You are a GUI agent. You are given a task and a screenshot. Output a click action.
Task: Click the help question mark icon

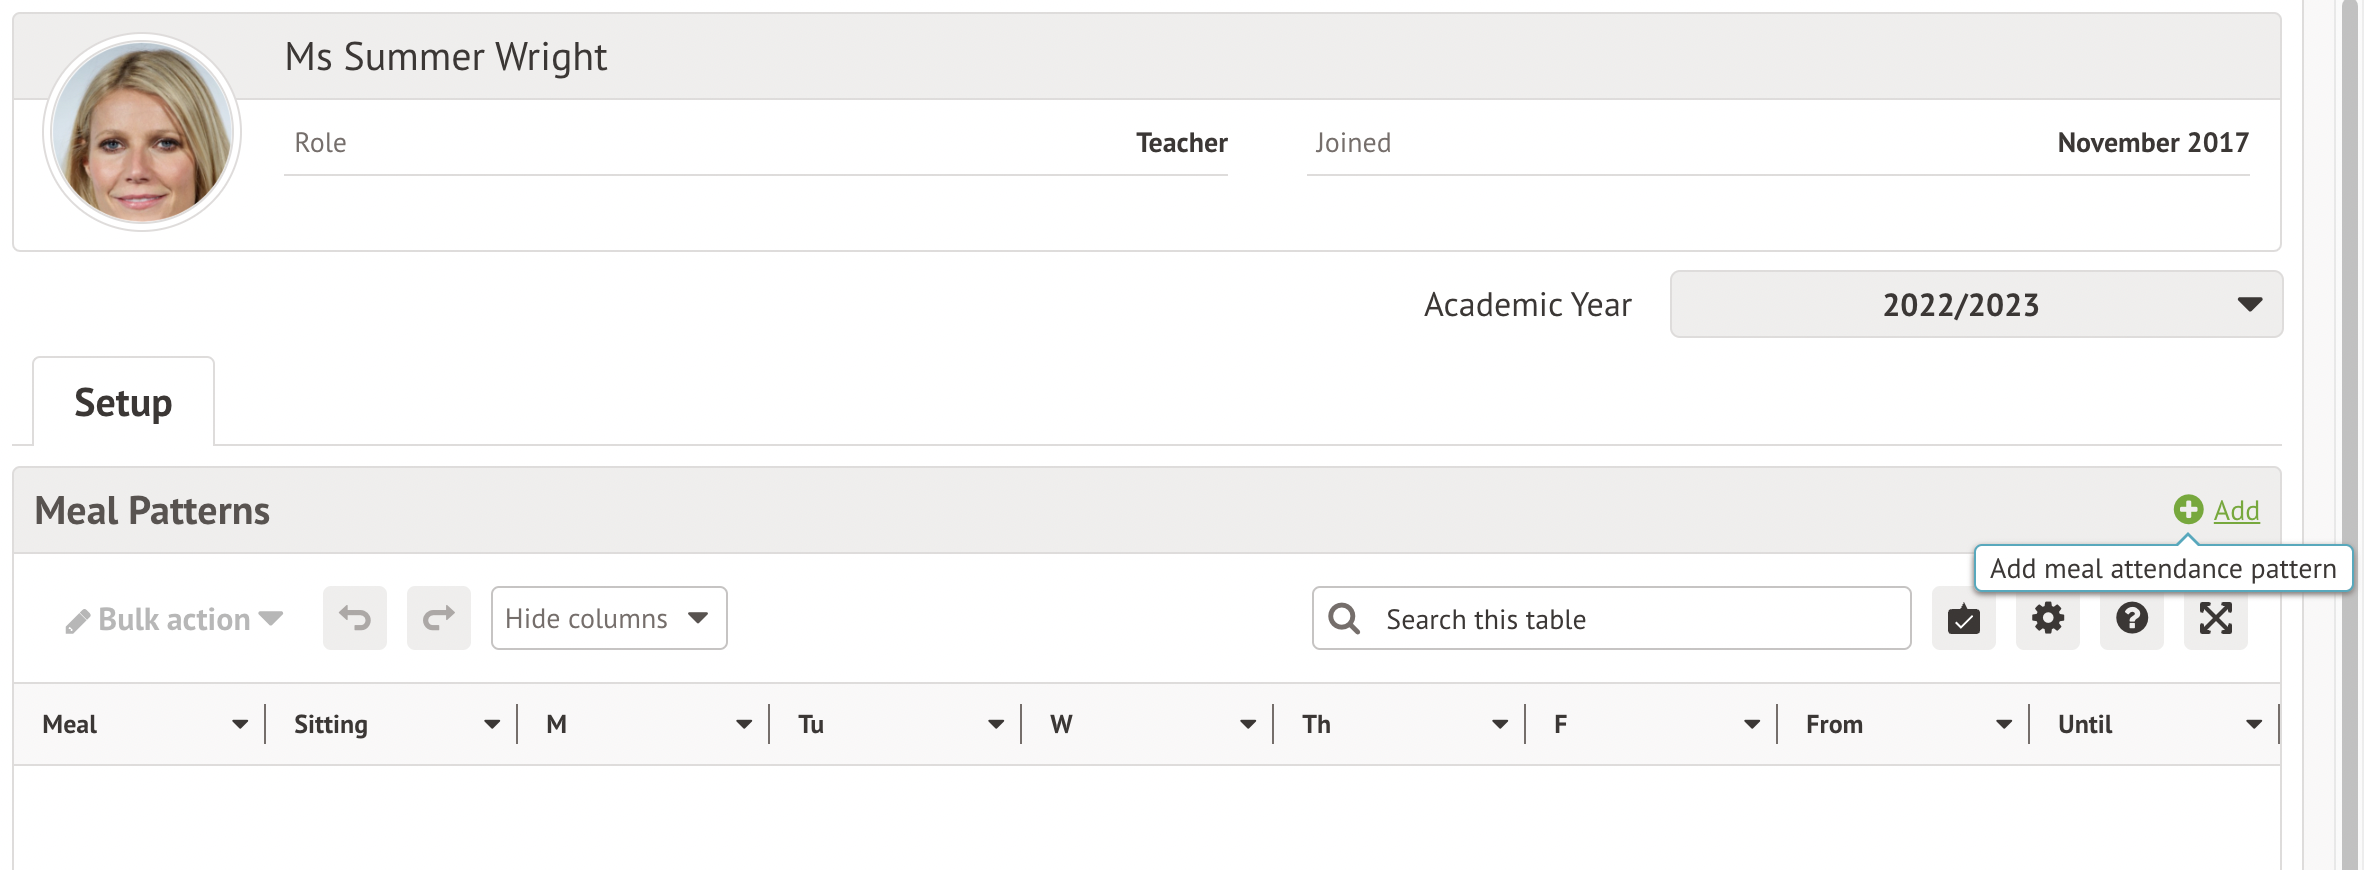tap(2131, 619)
